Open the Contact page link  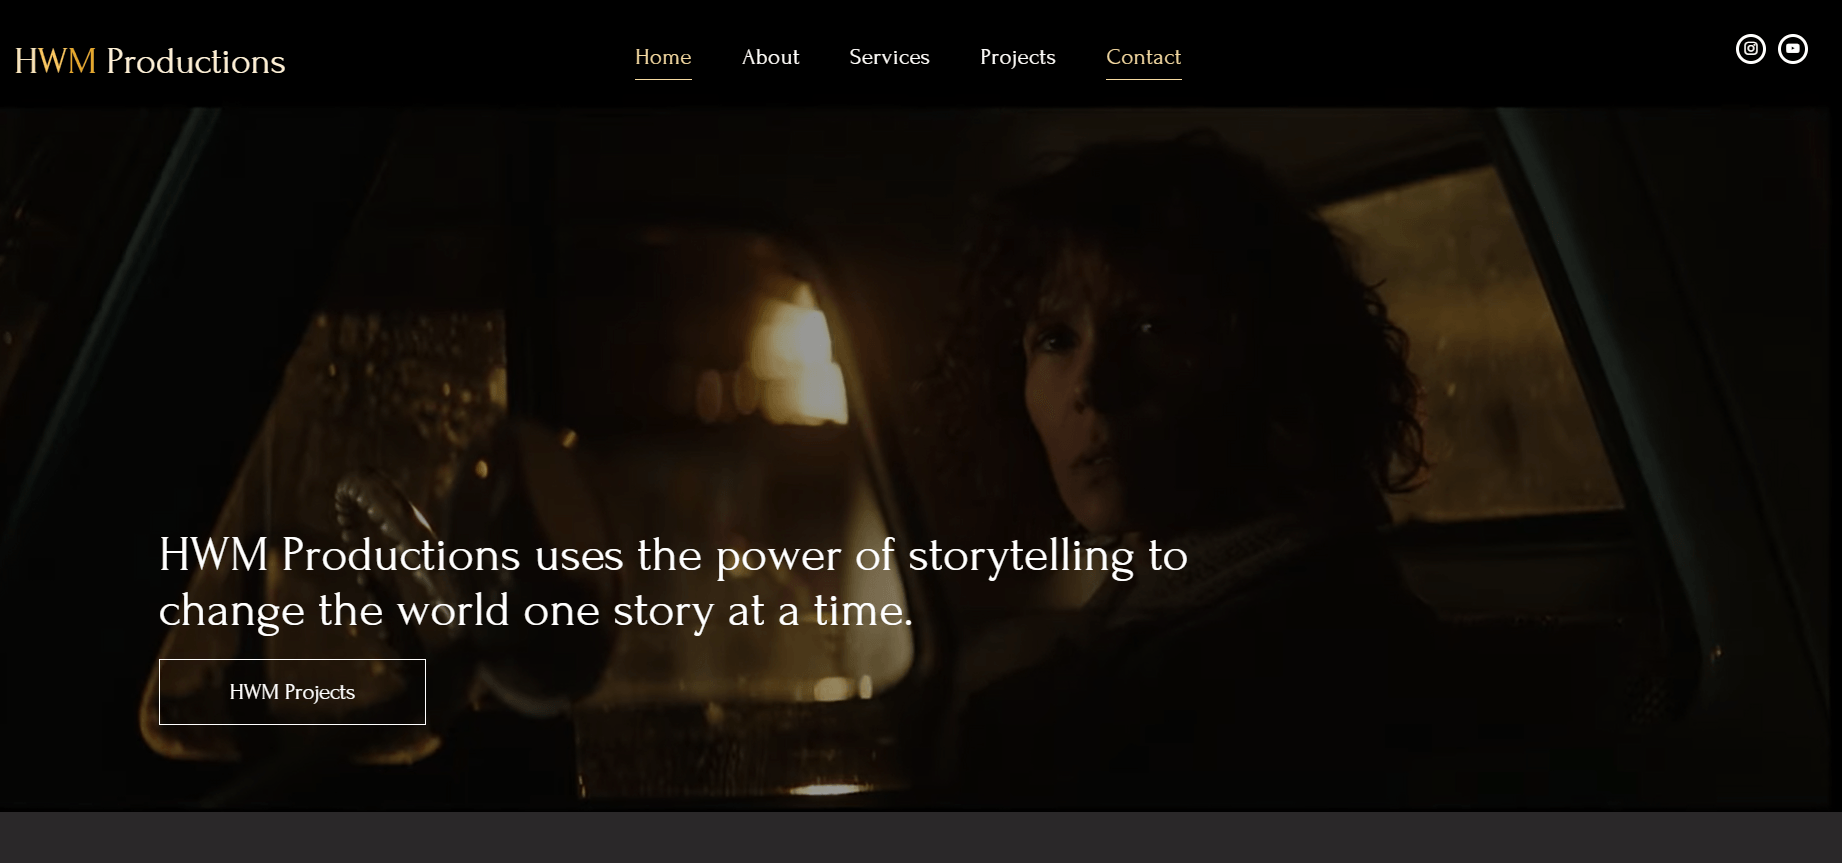1143,57
